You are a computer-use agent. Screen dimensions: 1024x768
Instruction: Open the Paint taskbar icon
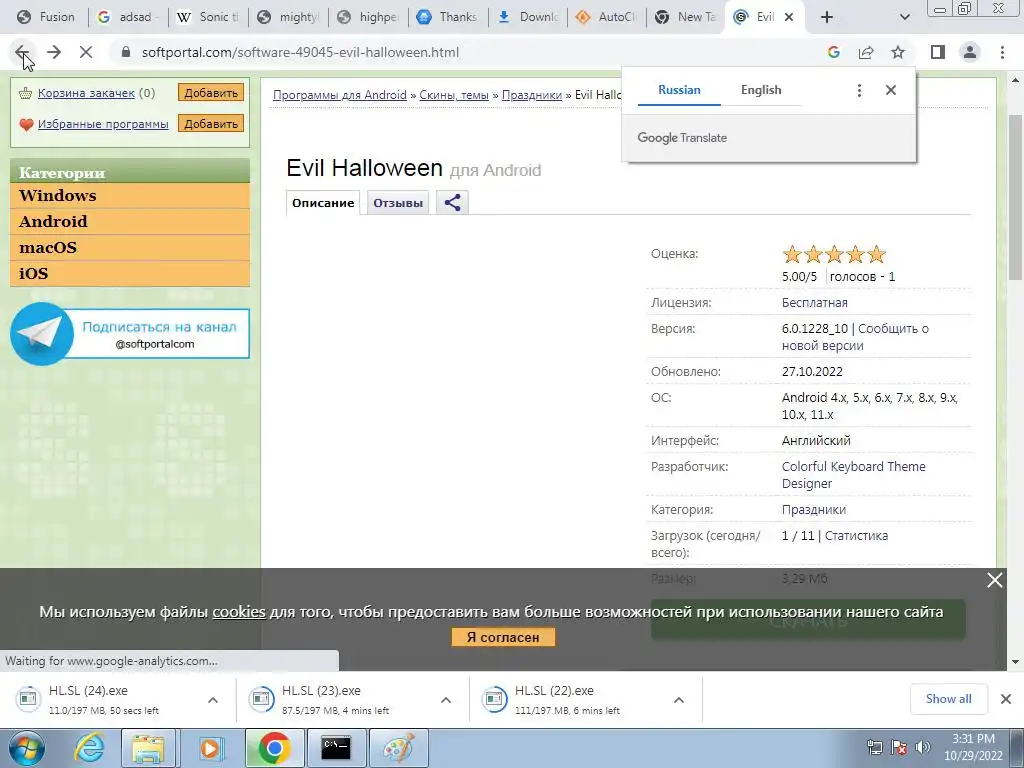[x=398, y=748]
